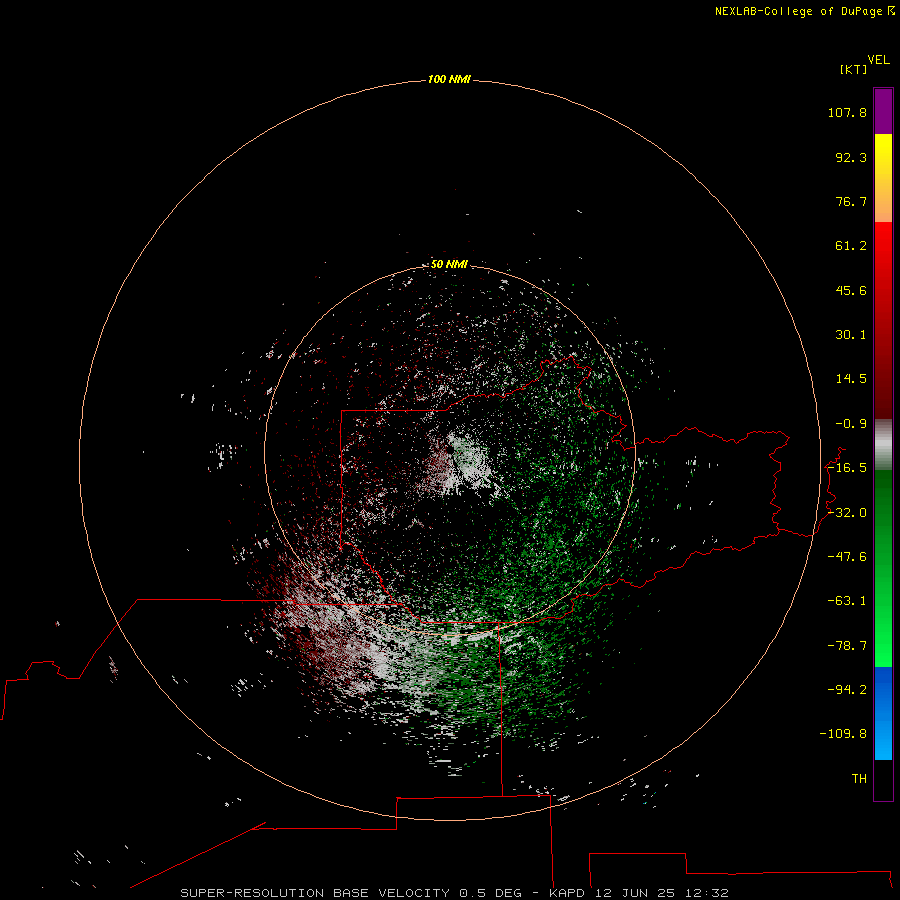900x900 pixels.
Task: Click the gray near-zero segment of color bar
Action: coord(883,444)
